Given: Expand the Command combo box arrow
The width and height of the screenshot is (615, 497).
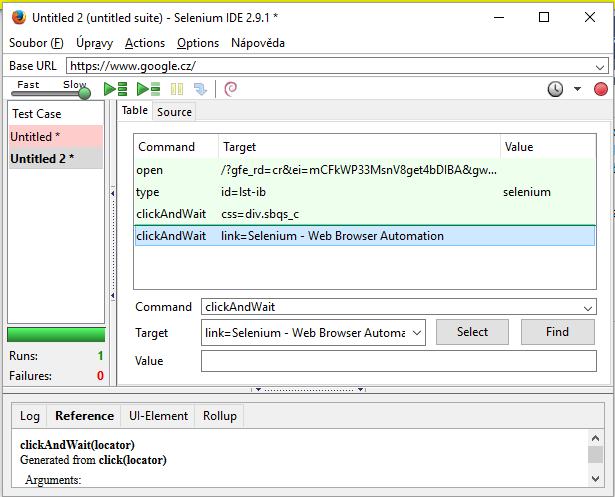Looking at the screenshot, I should coord(588,308).
